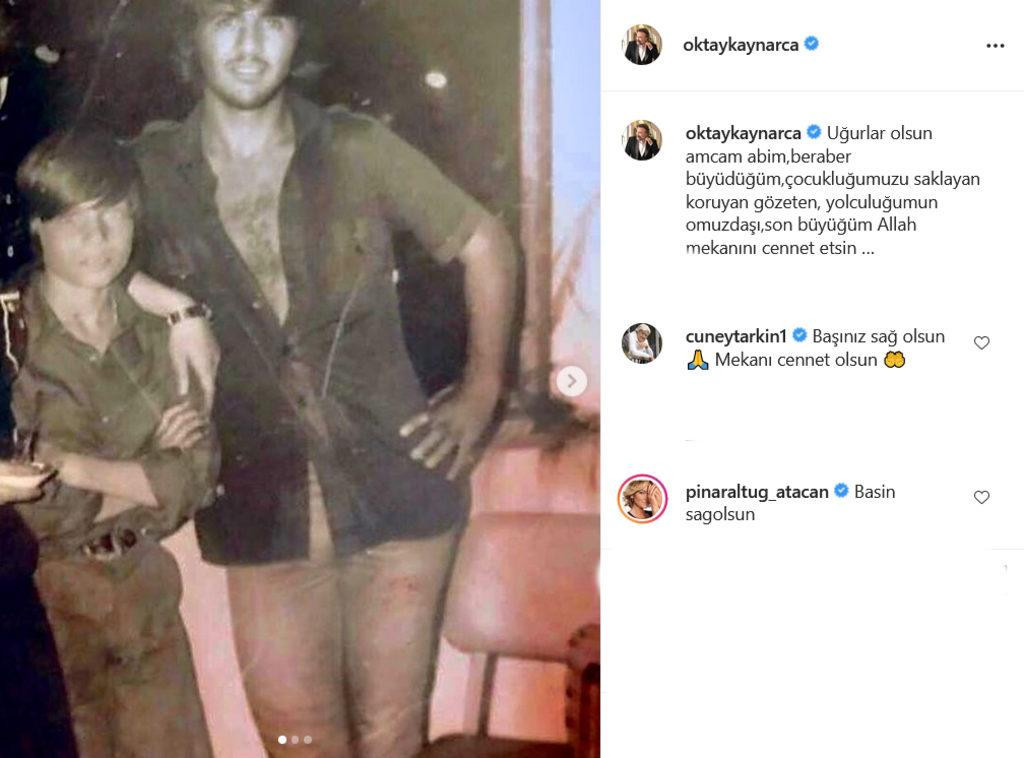
Task: Open oktaykaynarca username in caption
Action: (743, 133)
